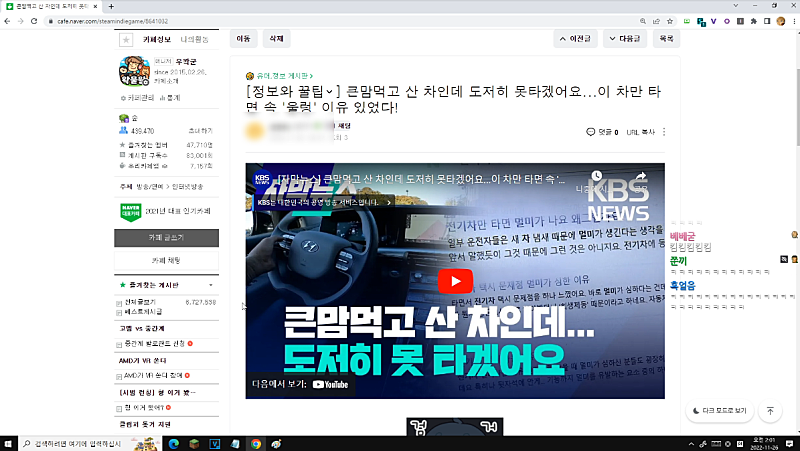The image size is (800, 451).
Task: Open the Chrome three-dot menu
Action: [794, 21]
